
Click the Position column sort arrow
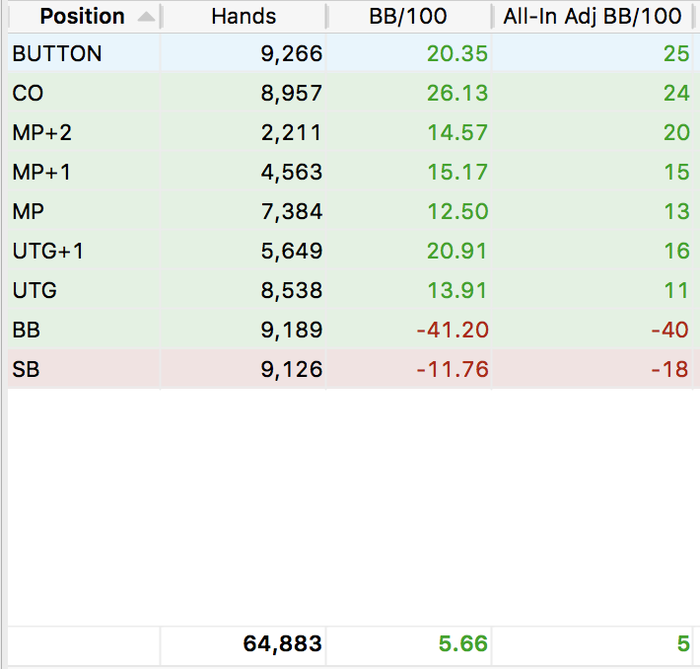pos(146,17)
